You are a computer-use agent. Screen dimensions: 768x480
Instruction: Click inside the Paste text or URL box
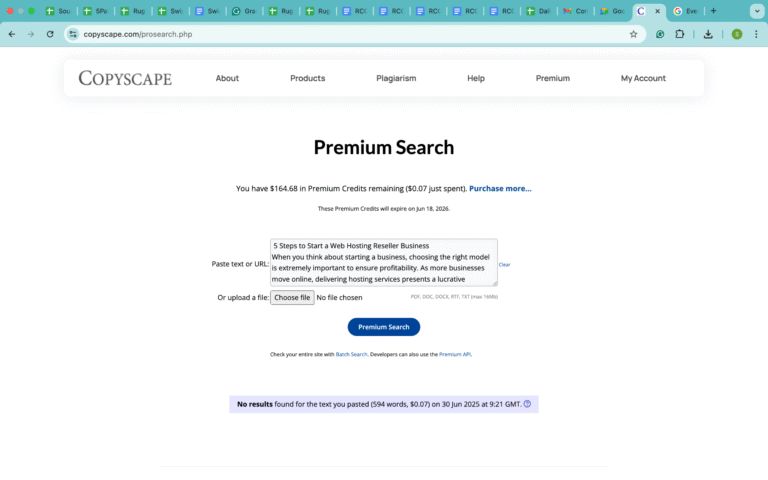pos(383,262)
